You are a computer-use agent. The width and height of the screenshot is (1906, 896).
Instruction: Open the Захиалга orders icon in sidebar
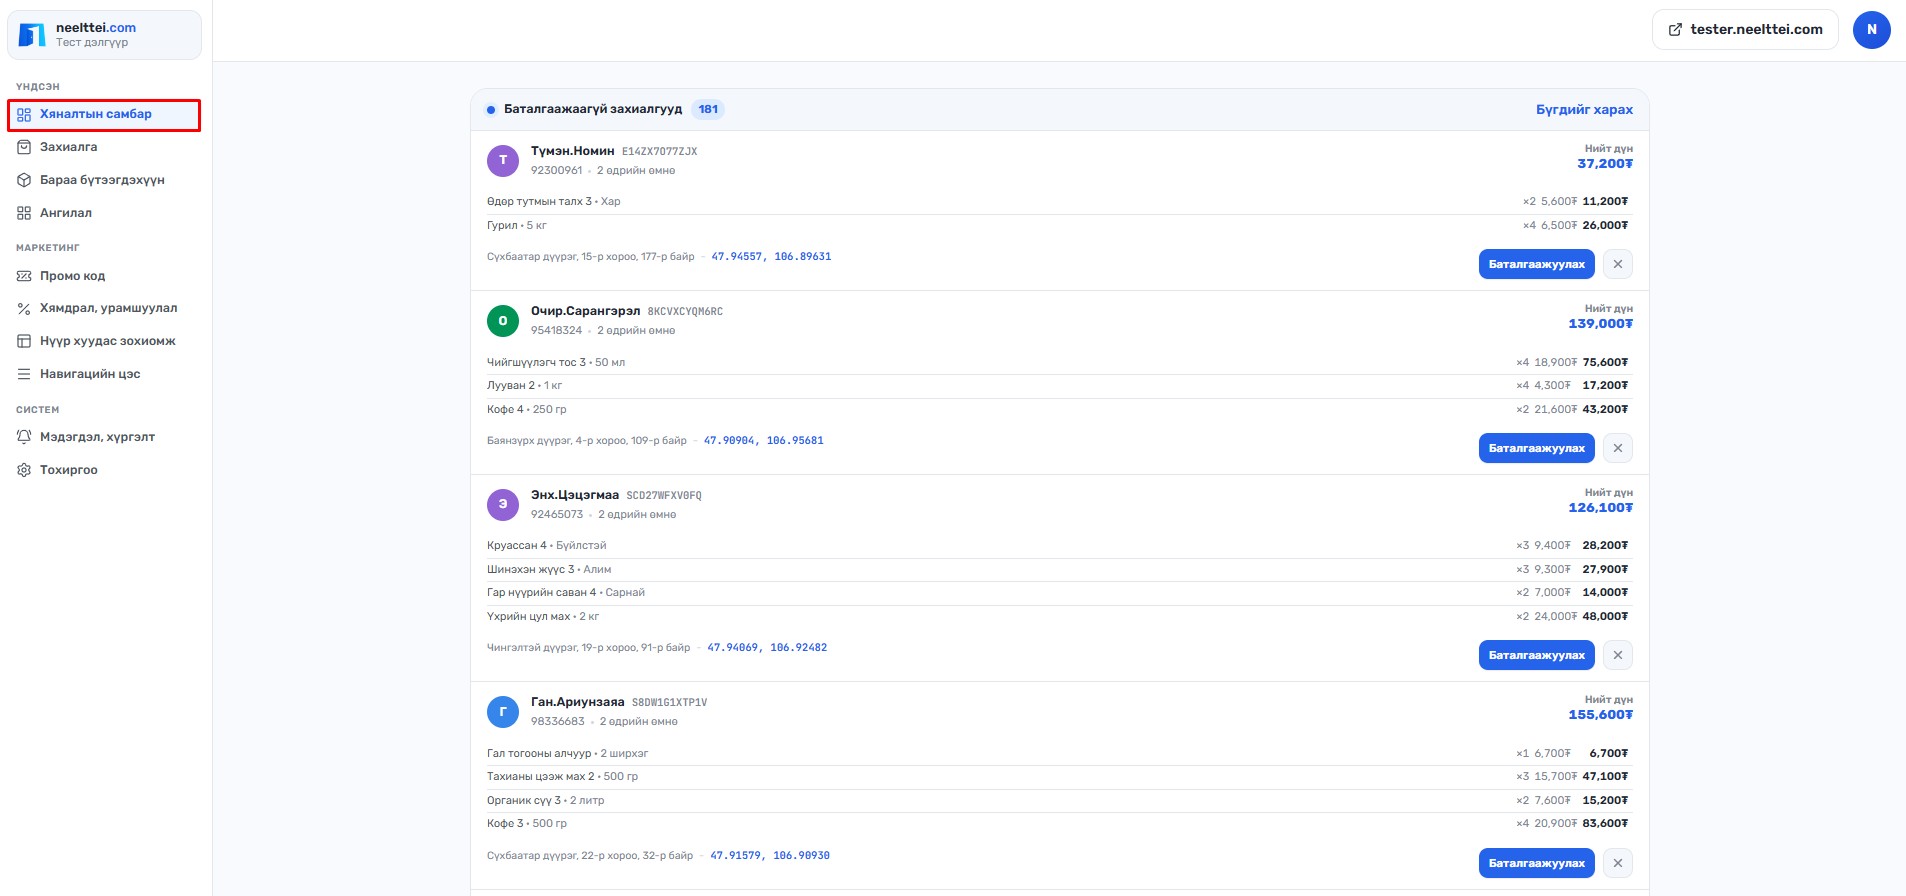coord(24,147)
